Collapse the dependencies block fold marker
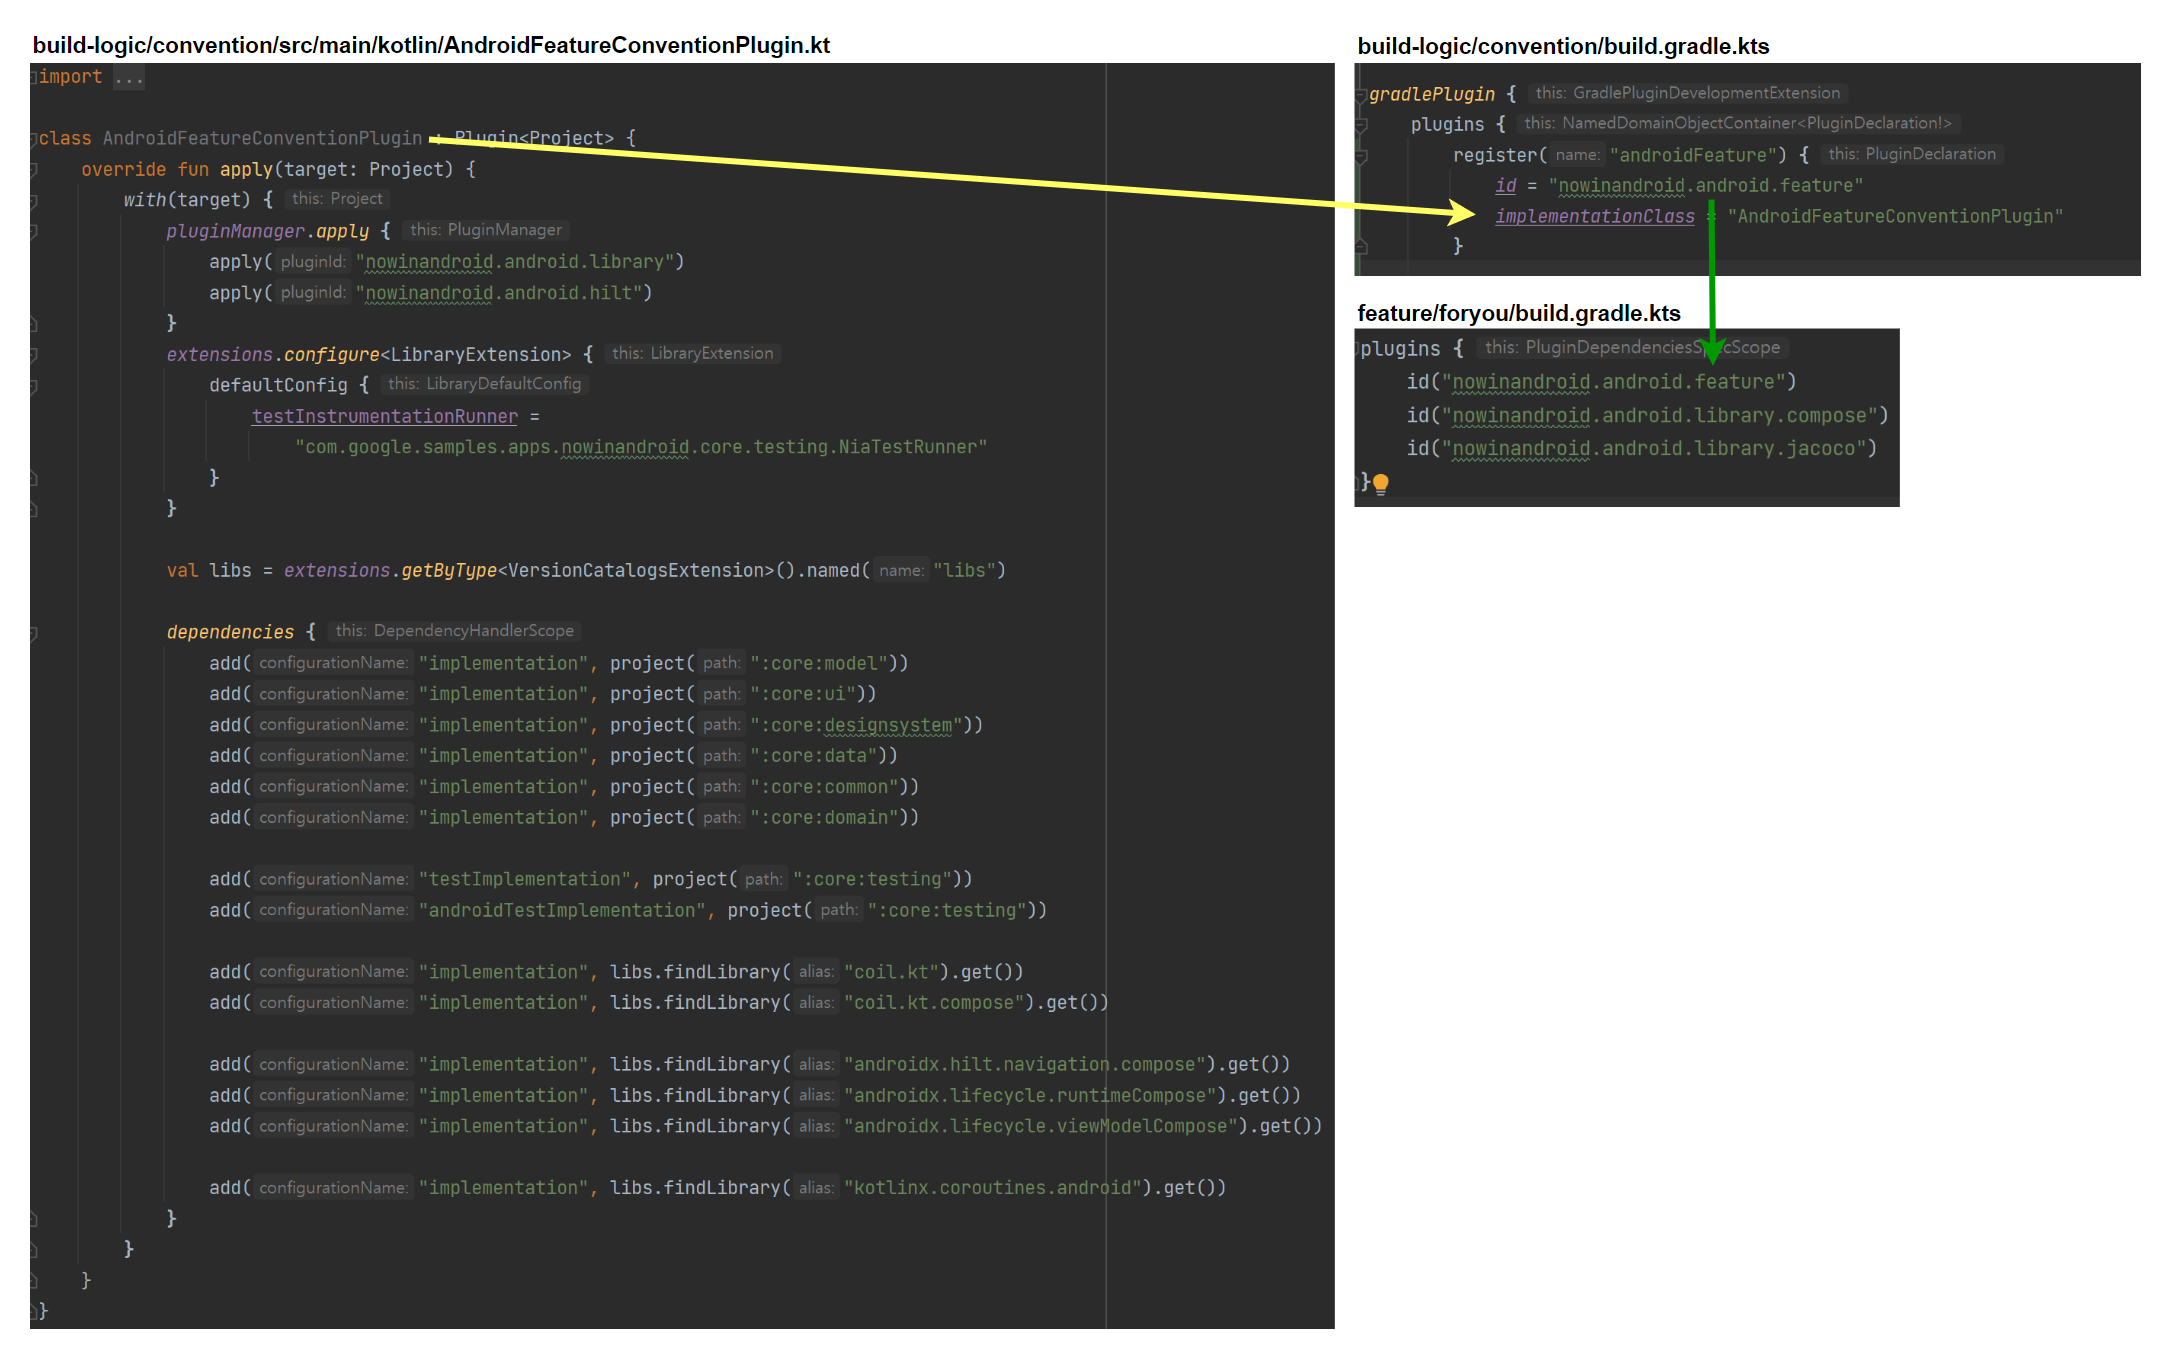The height and width of the screenshot is (1361, 2178). [33, 633]
